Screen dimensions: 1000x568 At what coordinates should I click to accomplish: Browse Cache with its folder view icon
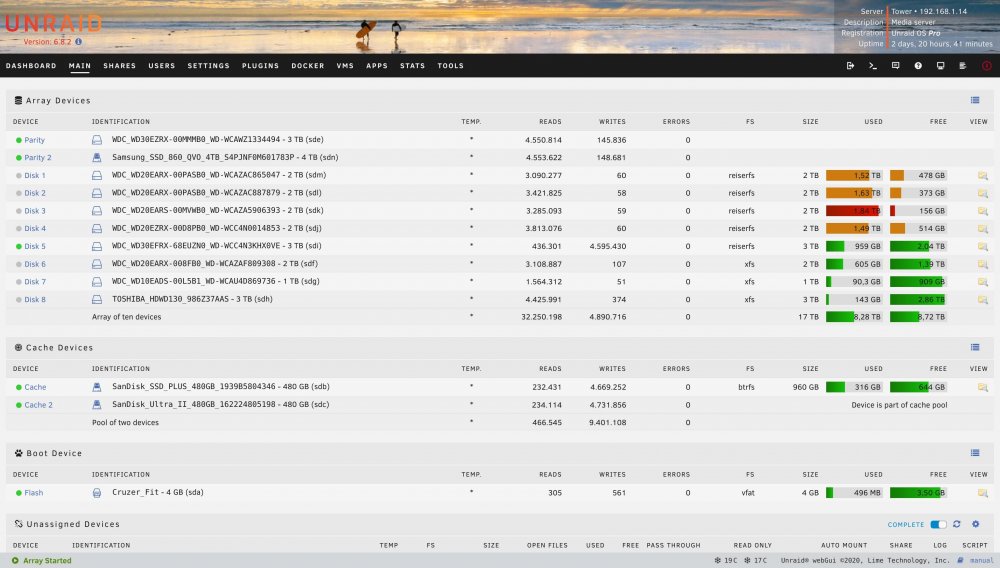982,387
